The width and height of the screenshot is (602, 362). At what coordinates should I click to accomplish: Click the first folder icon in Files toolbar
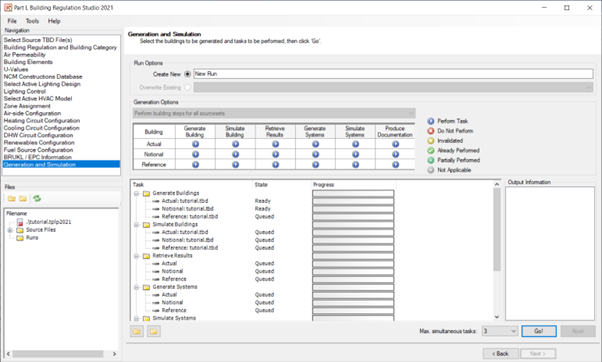click(x=12, y=198)
